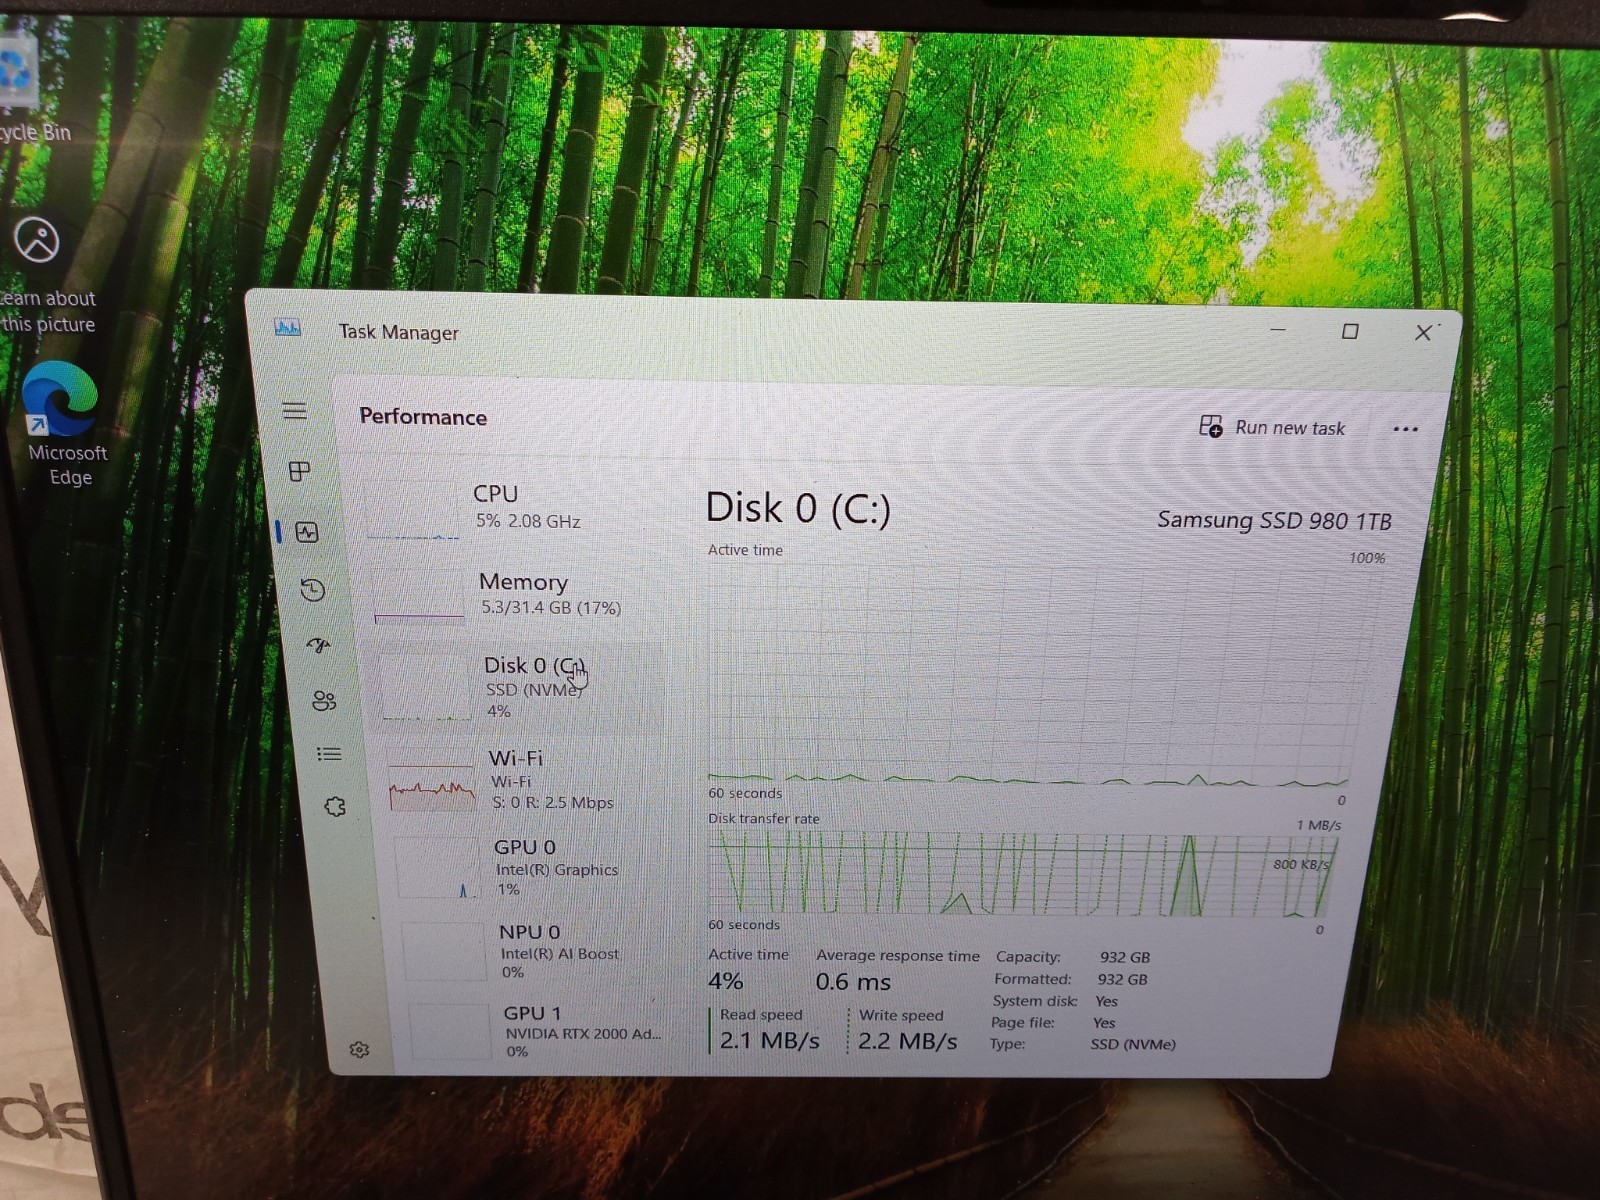Image resolution: width=1600 pixels, height=1200 pixels.
Task: Click the CPU usage mini graph
Action: pyautogui.click(x=413, y=509)
